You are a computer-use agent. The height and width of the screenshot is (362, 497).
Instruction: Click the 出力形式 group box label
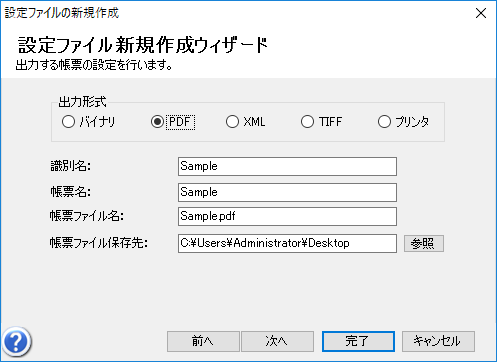tap(82, 102)
